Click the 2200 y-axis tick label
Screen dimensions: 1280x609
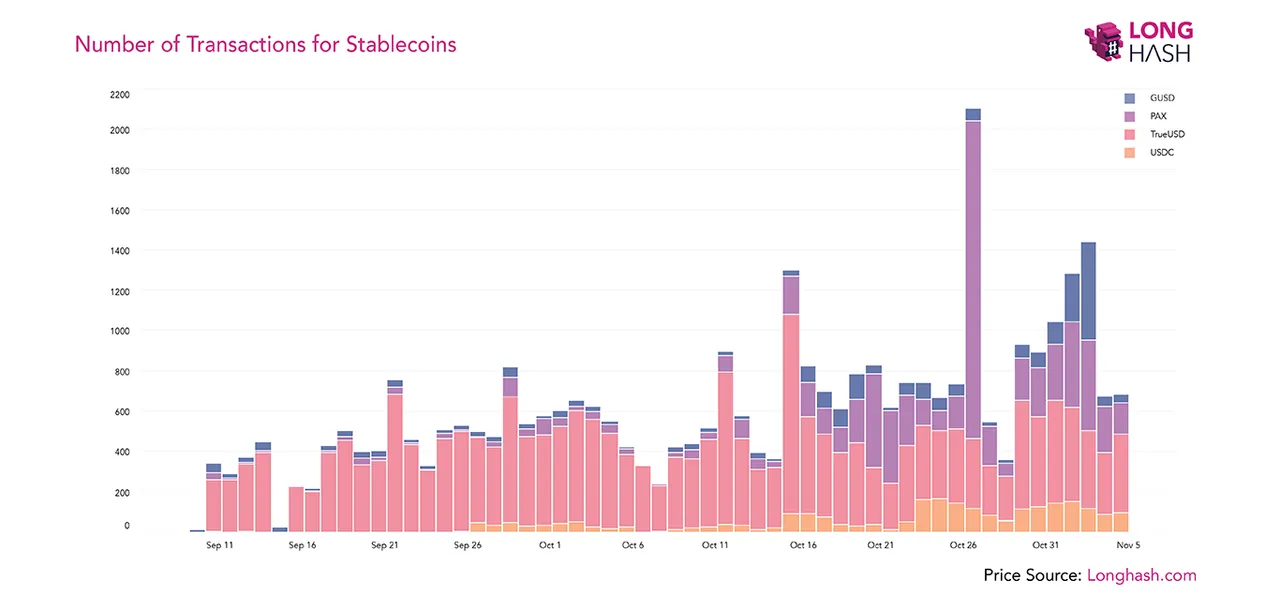click(x=119, y=94)
